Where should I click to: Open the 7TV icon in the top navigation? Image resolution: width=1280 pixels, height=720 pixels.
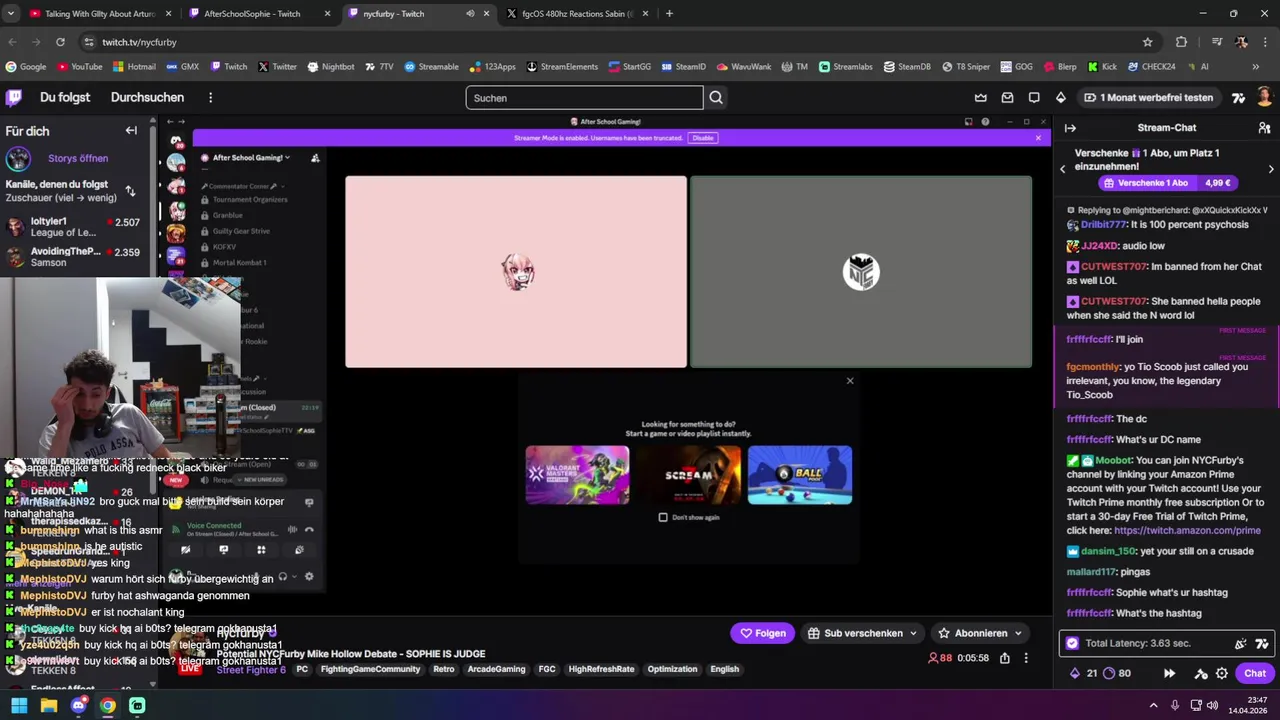[1238, 97]
